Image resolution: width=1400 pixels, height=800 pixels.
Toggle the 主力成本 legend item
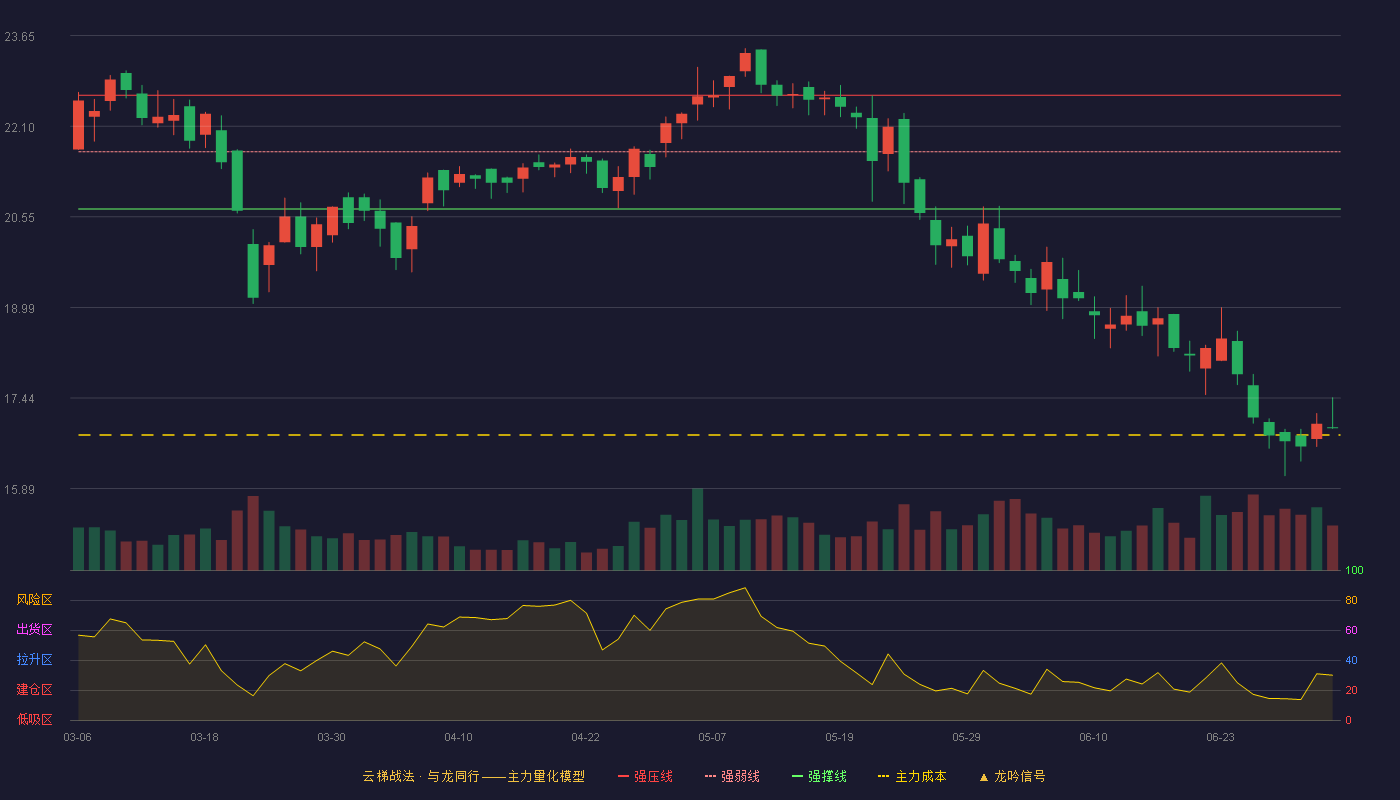coord(912,776)
